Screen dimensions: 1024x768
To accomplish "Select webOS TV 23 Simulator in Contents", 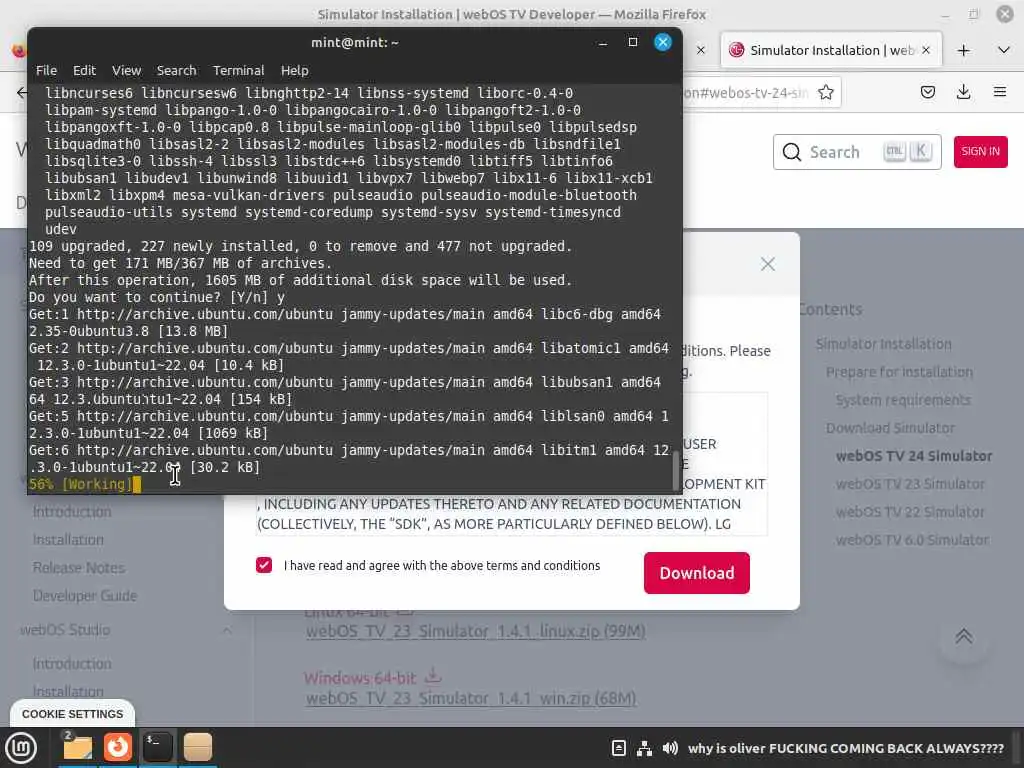I will 910,485.
